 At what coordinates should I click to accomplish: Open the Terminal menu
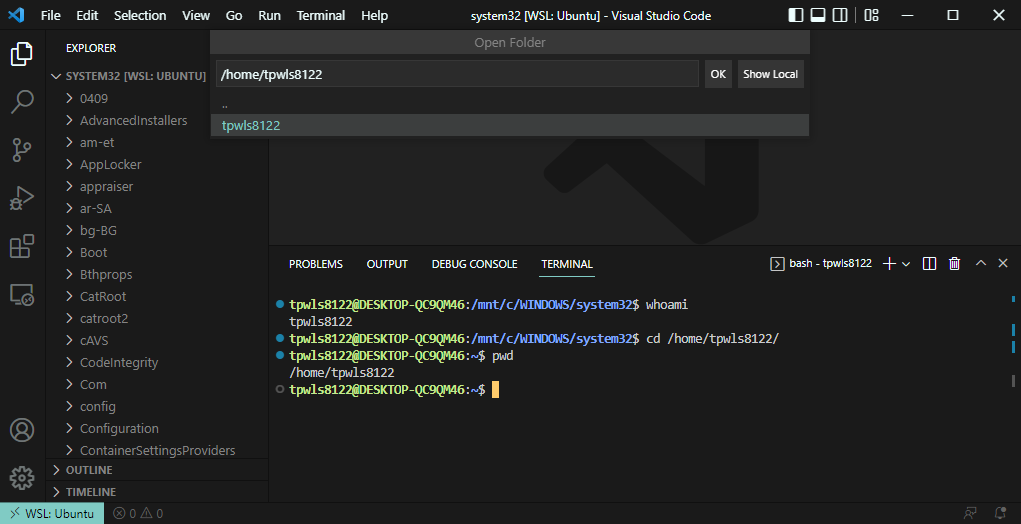[x=320, y=16]
